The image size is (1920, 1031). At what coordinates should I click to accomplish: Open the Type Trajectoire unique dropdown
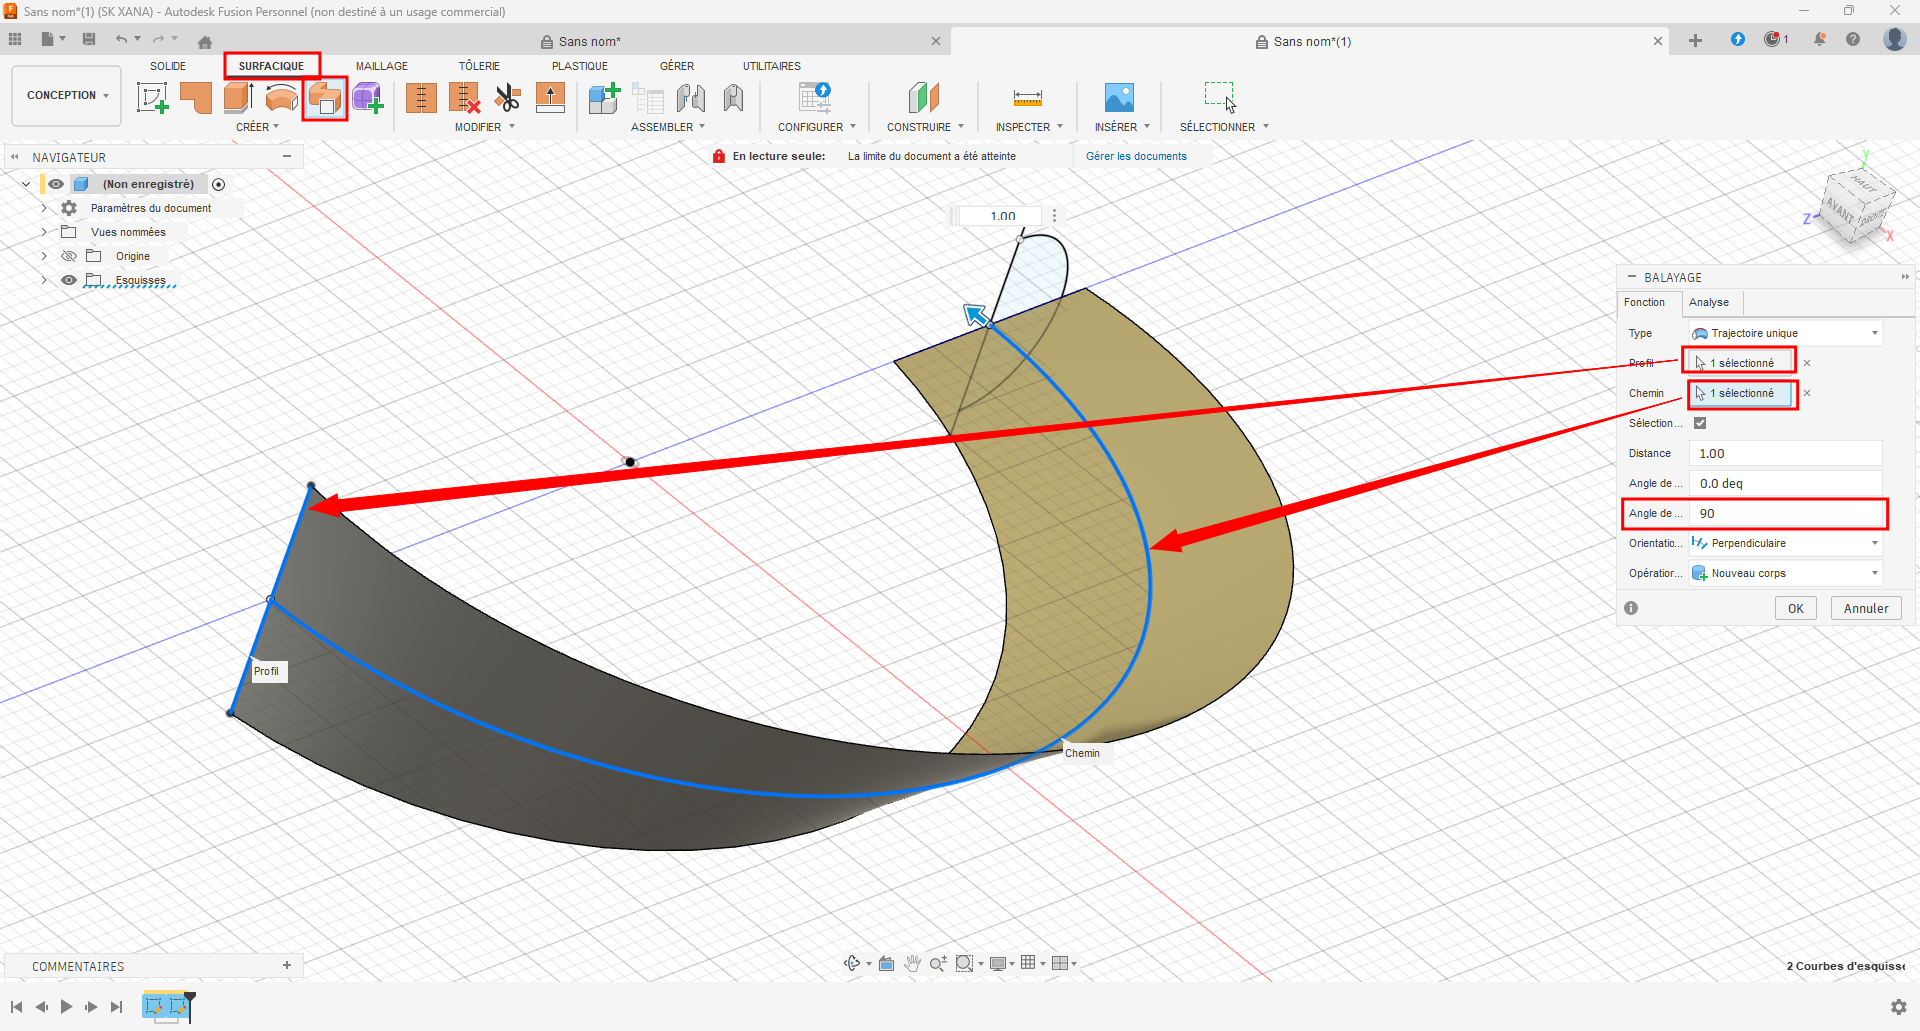(x=1785, y=333)
